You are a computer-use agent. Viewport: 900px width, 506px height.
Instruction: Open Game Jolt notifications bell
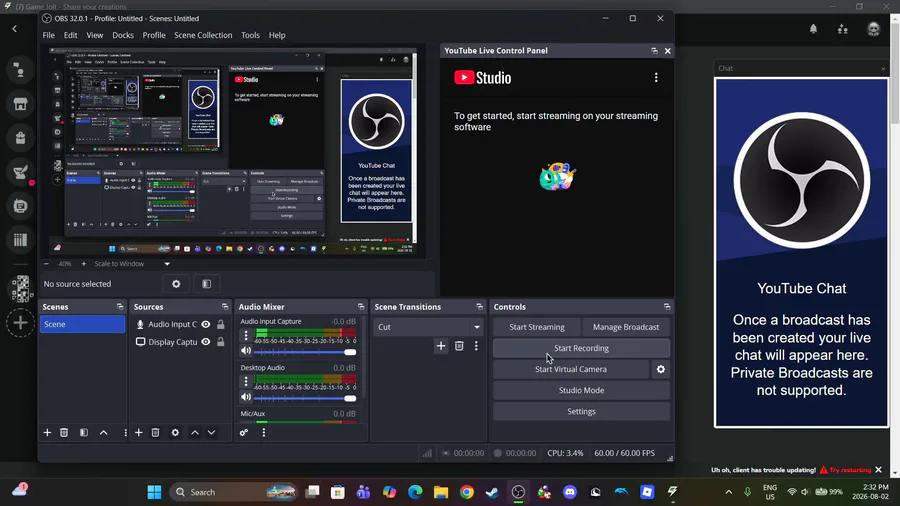[x=813, y=29]
